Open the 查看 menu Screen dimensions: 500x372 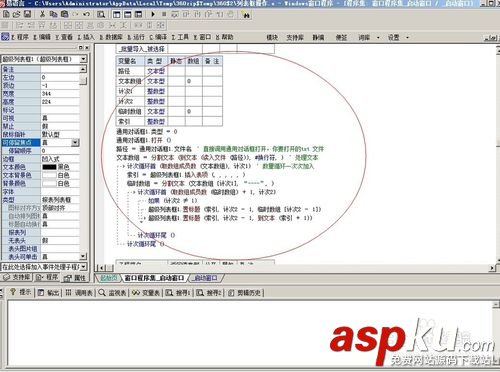coord(64,37)
